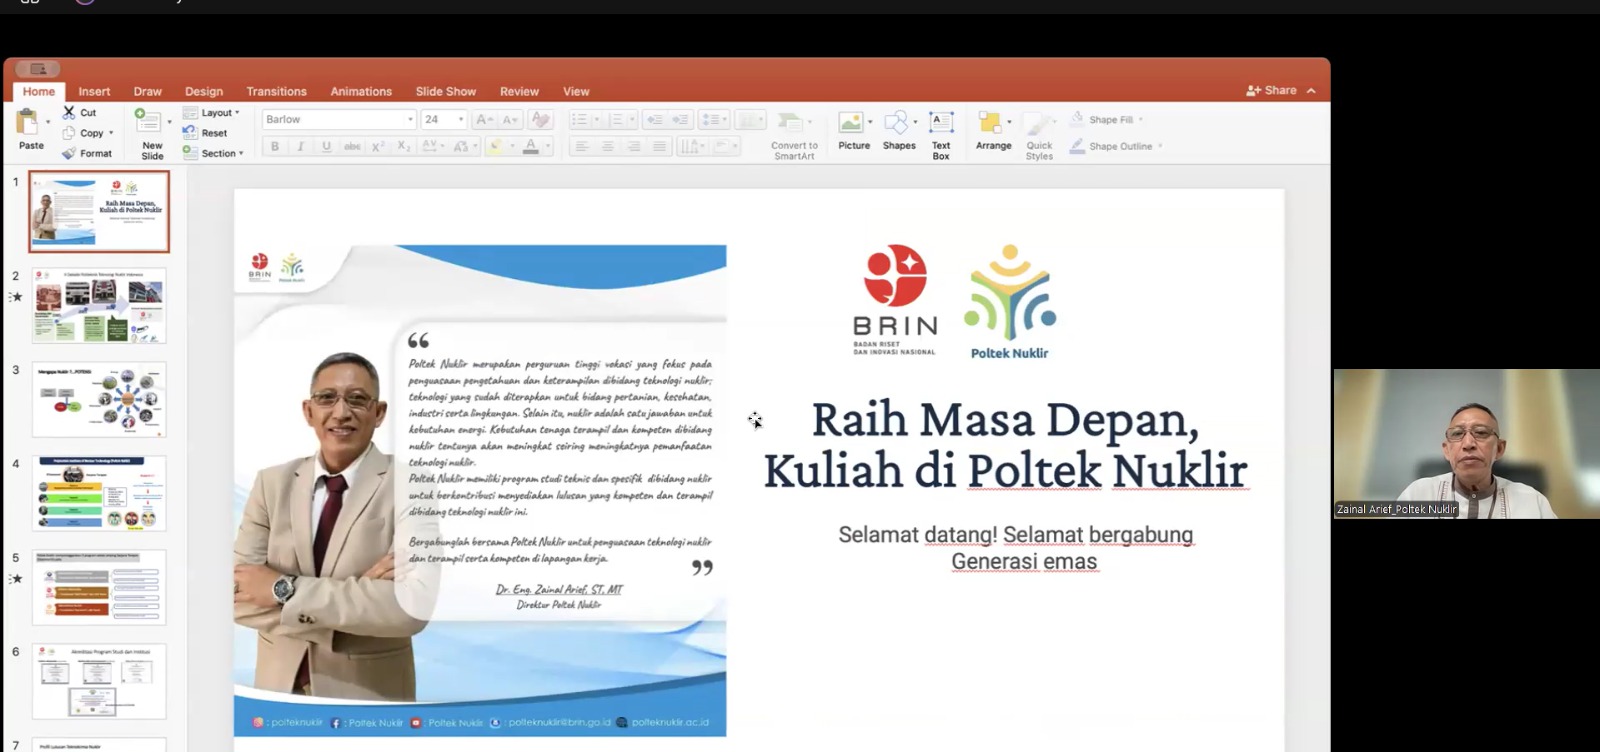Open the Slide Show tab
Image resolution: width=1600 pixels, height=752 pixels.
click(445, 92)
